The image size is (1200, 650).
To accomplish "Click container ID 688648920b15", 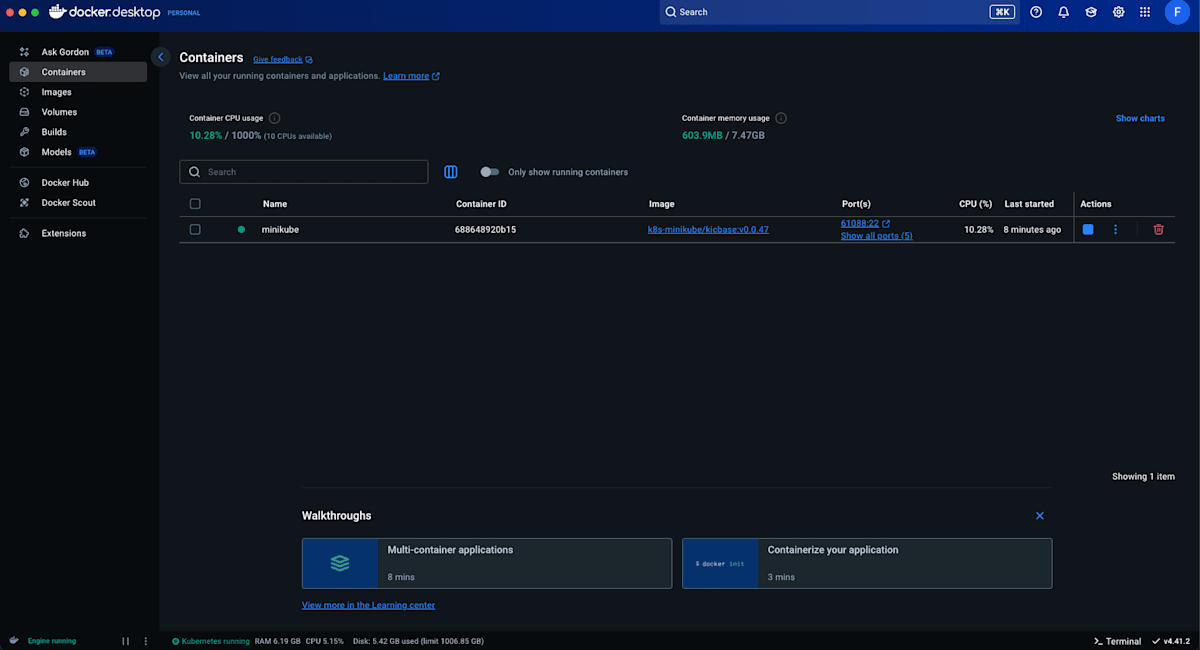I will click(x=485, y=230).
